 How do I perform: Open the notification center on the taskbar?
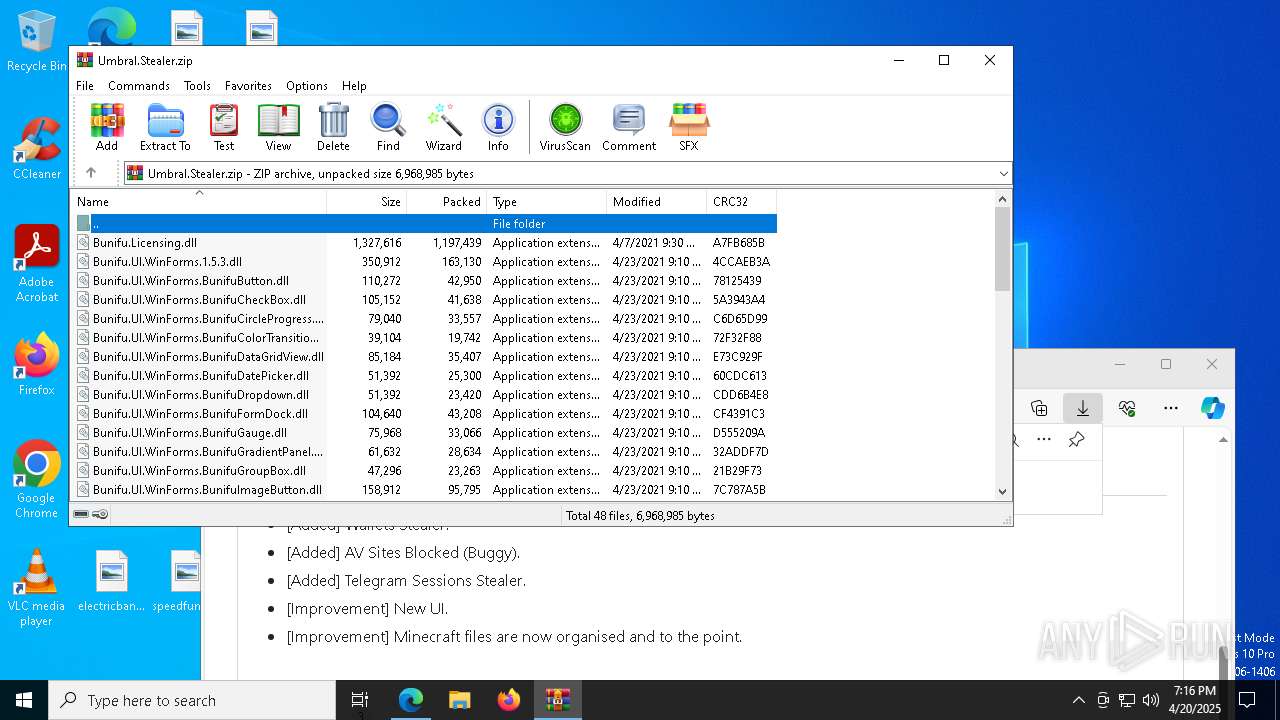(x=1247, y=700)
